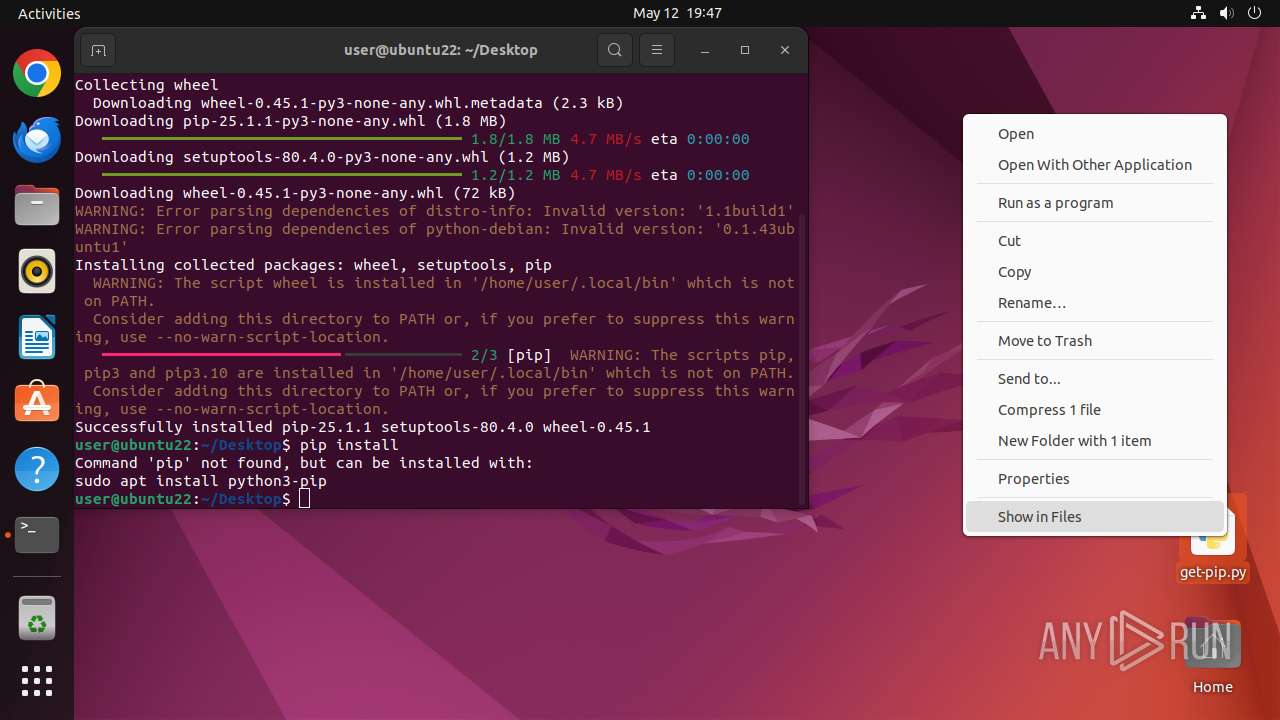Open the Help question mark icon

37,469
